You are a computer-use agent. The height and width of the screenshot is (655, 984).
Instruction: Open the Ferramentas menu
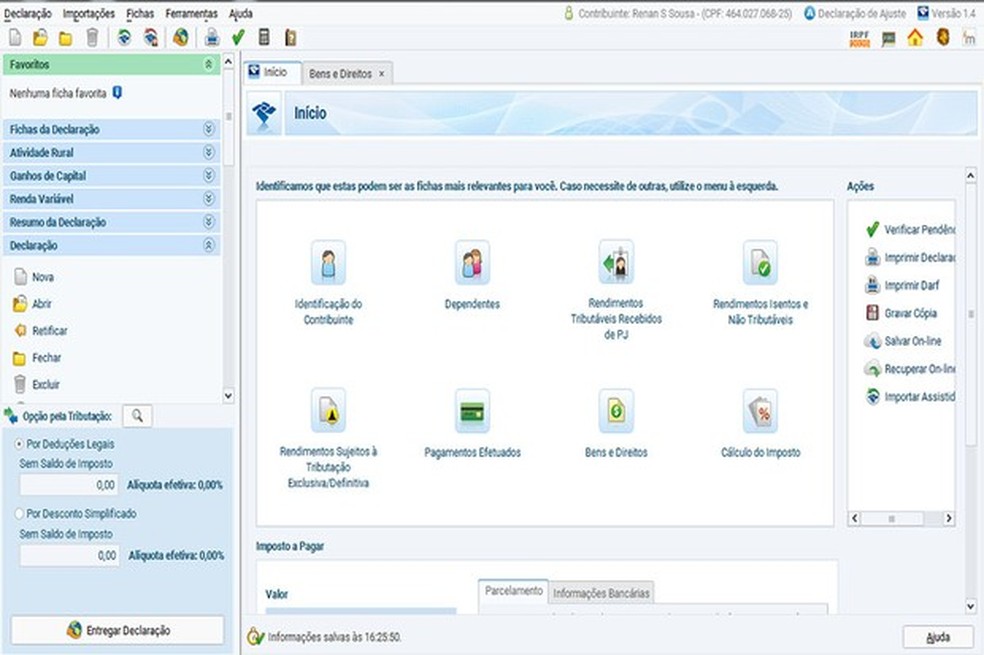click(x=191, y=13)
